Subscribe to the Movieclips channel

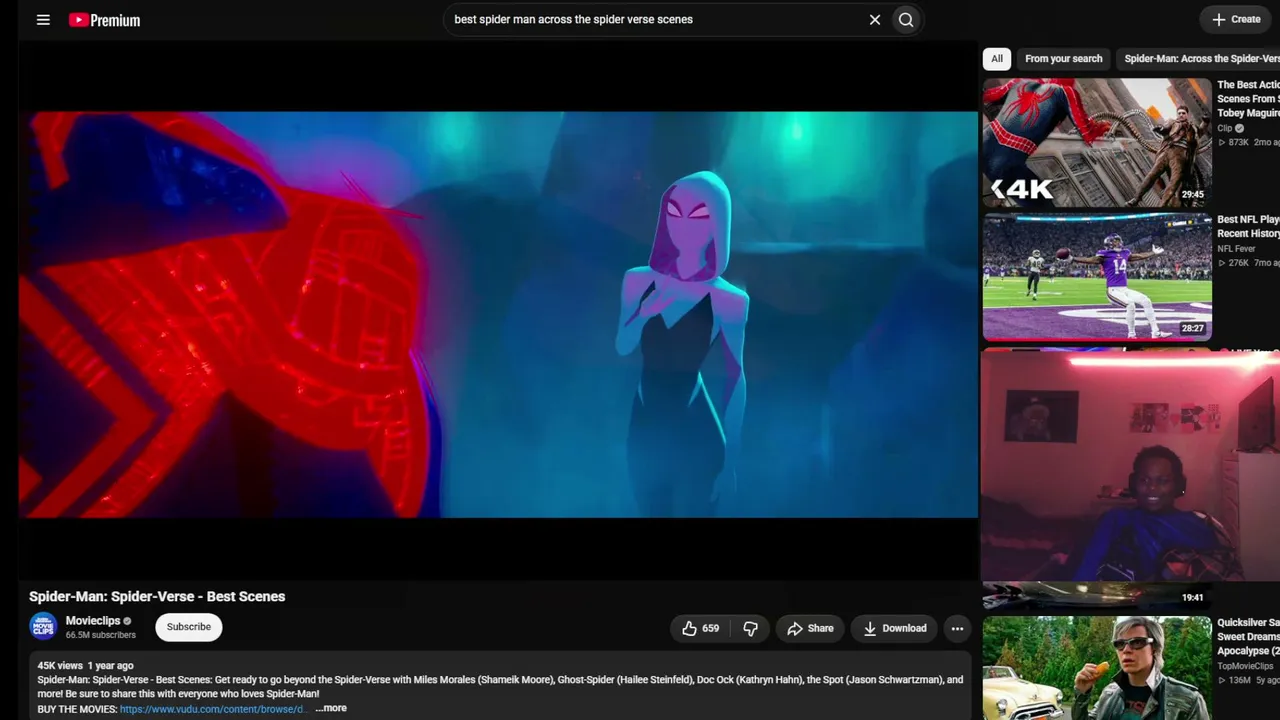(x=189, y=627)
